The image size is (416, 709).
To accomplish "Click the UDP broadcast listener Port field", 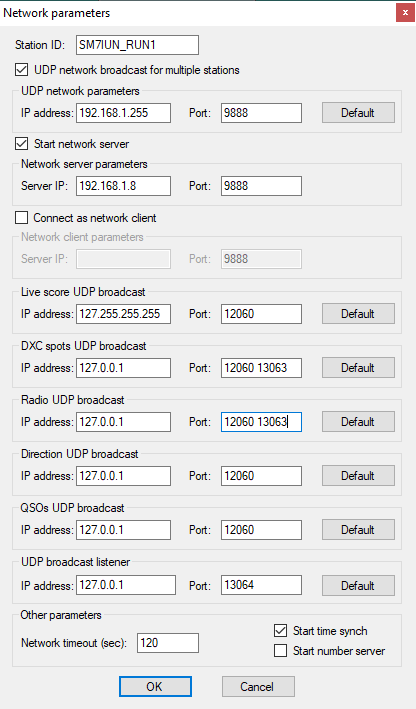I will click(261, 585).
